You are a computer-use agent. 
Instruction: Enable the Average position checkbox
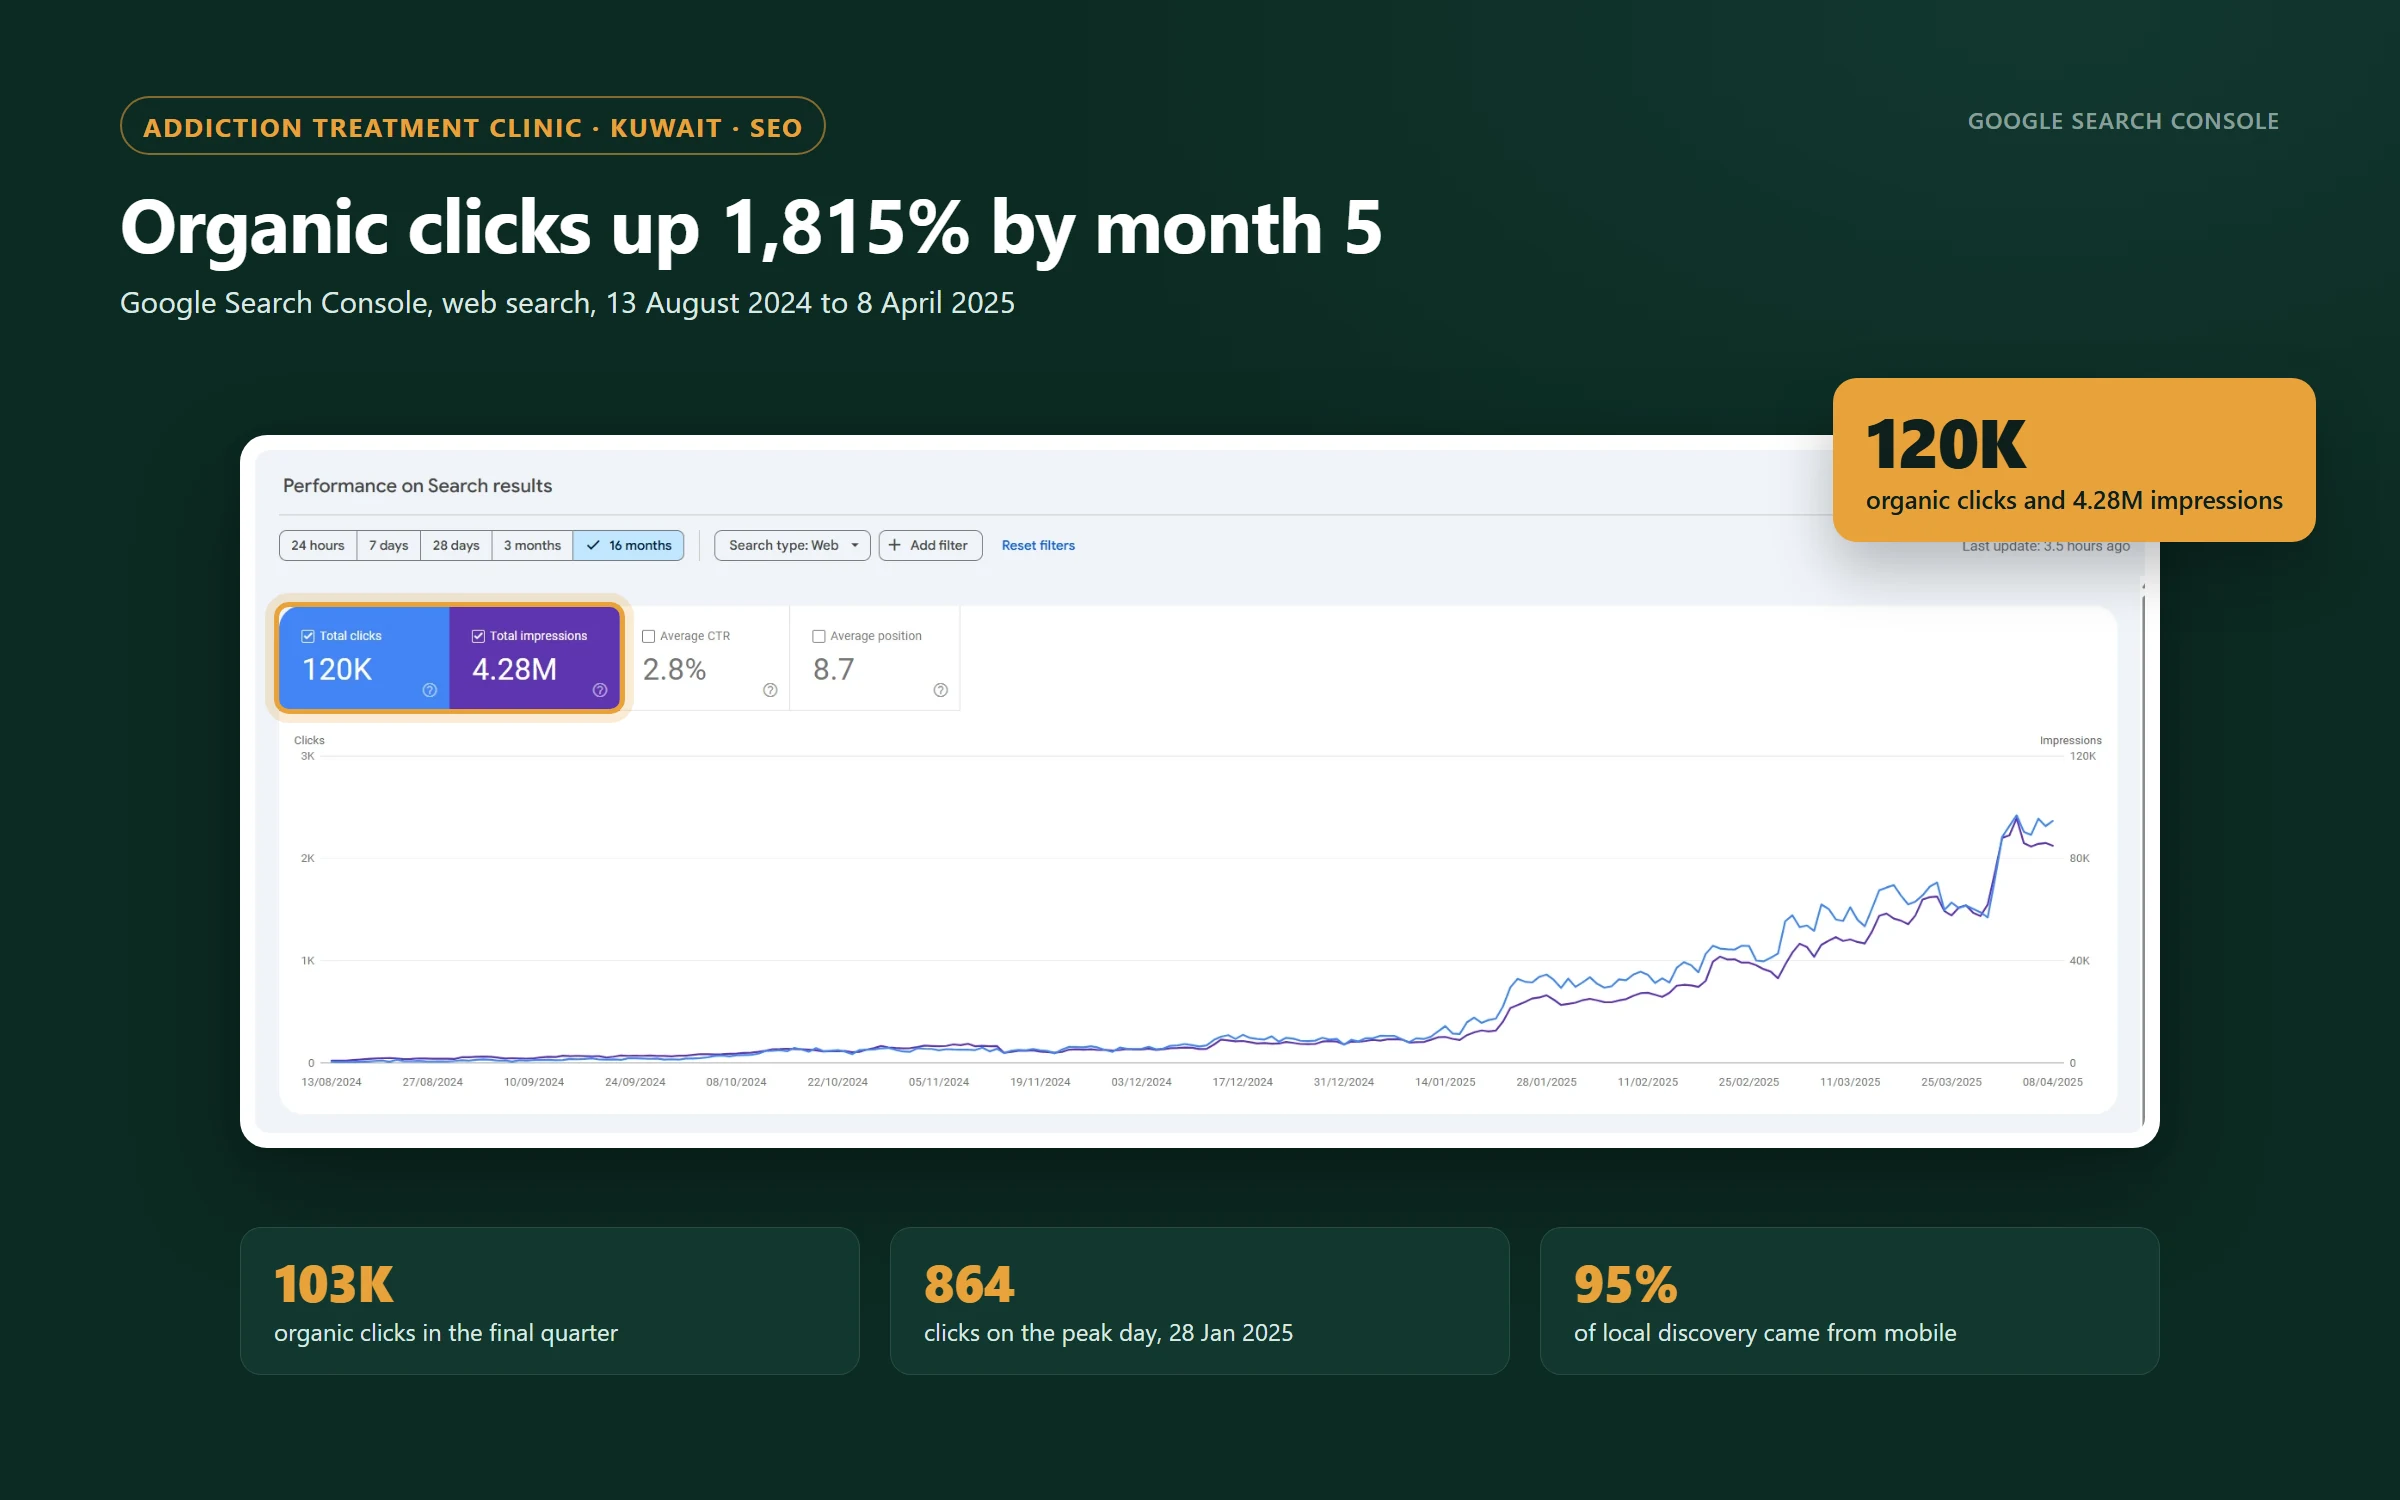(x=819, y=636)
